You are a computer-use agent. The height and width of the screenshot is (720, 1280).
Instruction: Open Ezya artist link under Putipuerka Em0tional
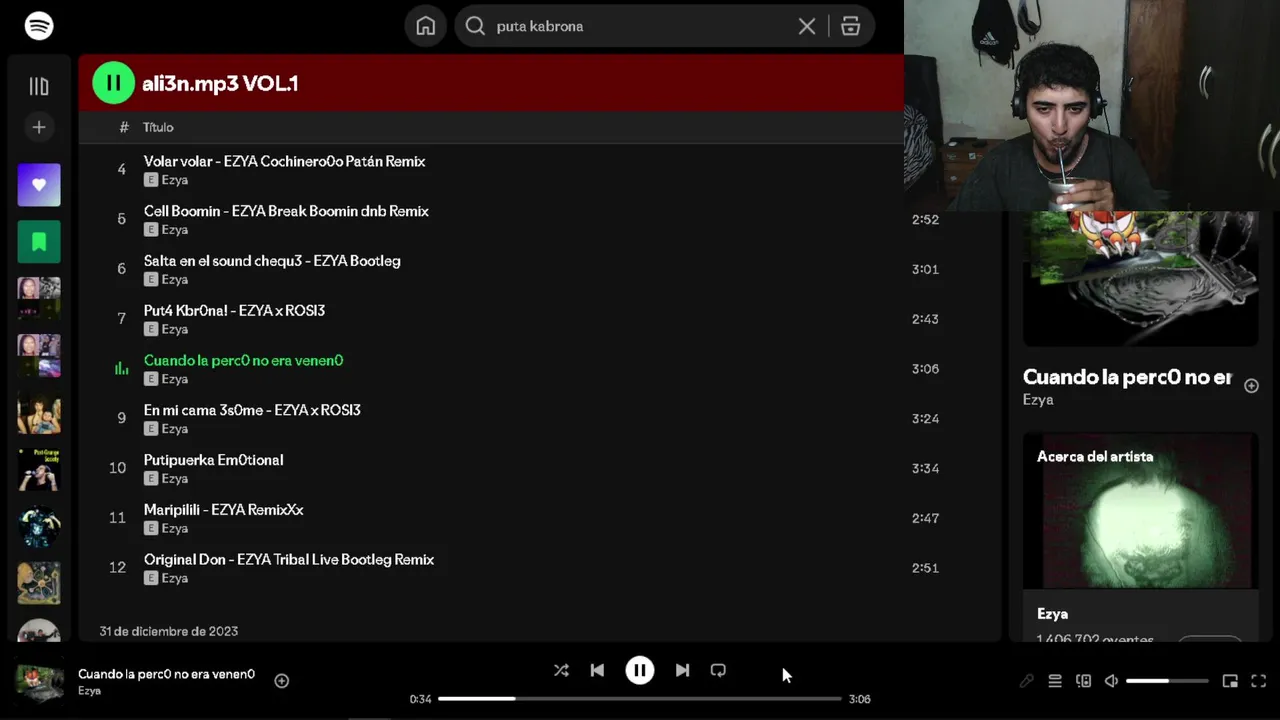point(175,478)
